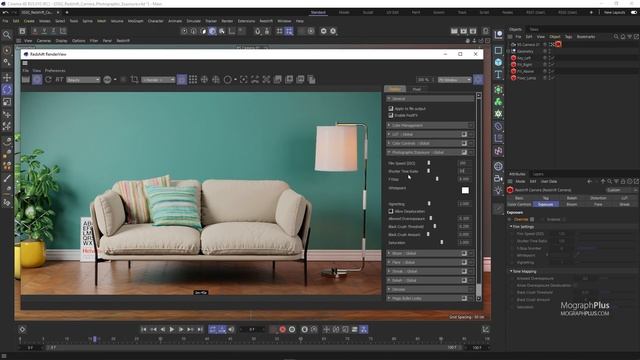Click the Attributes up arrow icon
This screenshot has width=640, height=360.
pyautogui.click(x=602, y=181)
